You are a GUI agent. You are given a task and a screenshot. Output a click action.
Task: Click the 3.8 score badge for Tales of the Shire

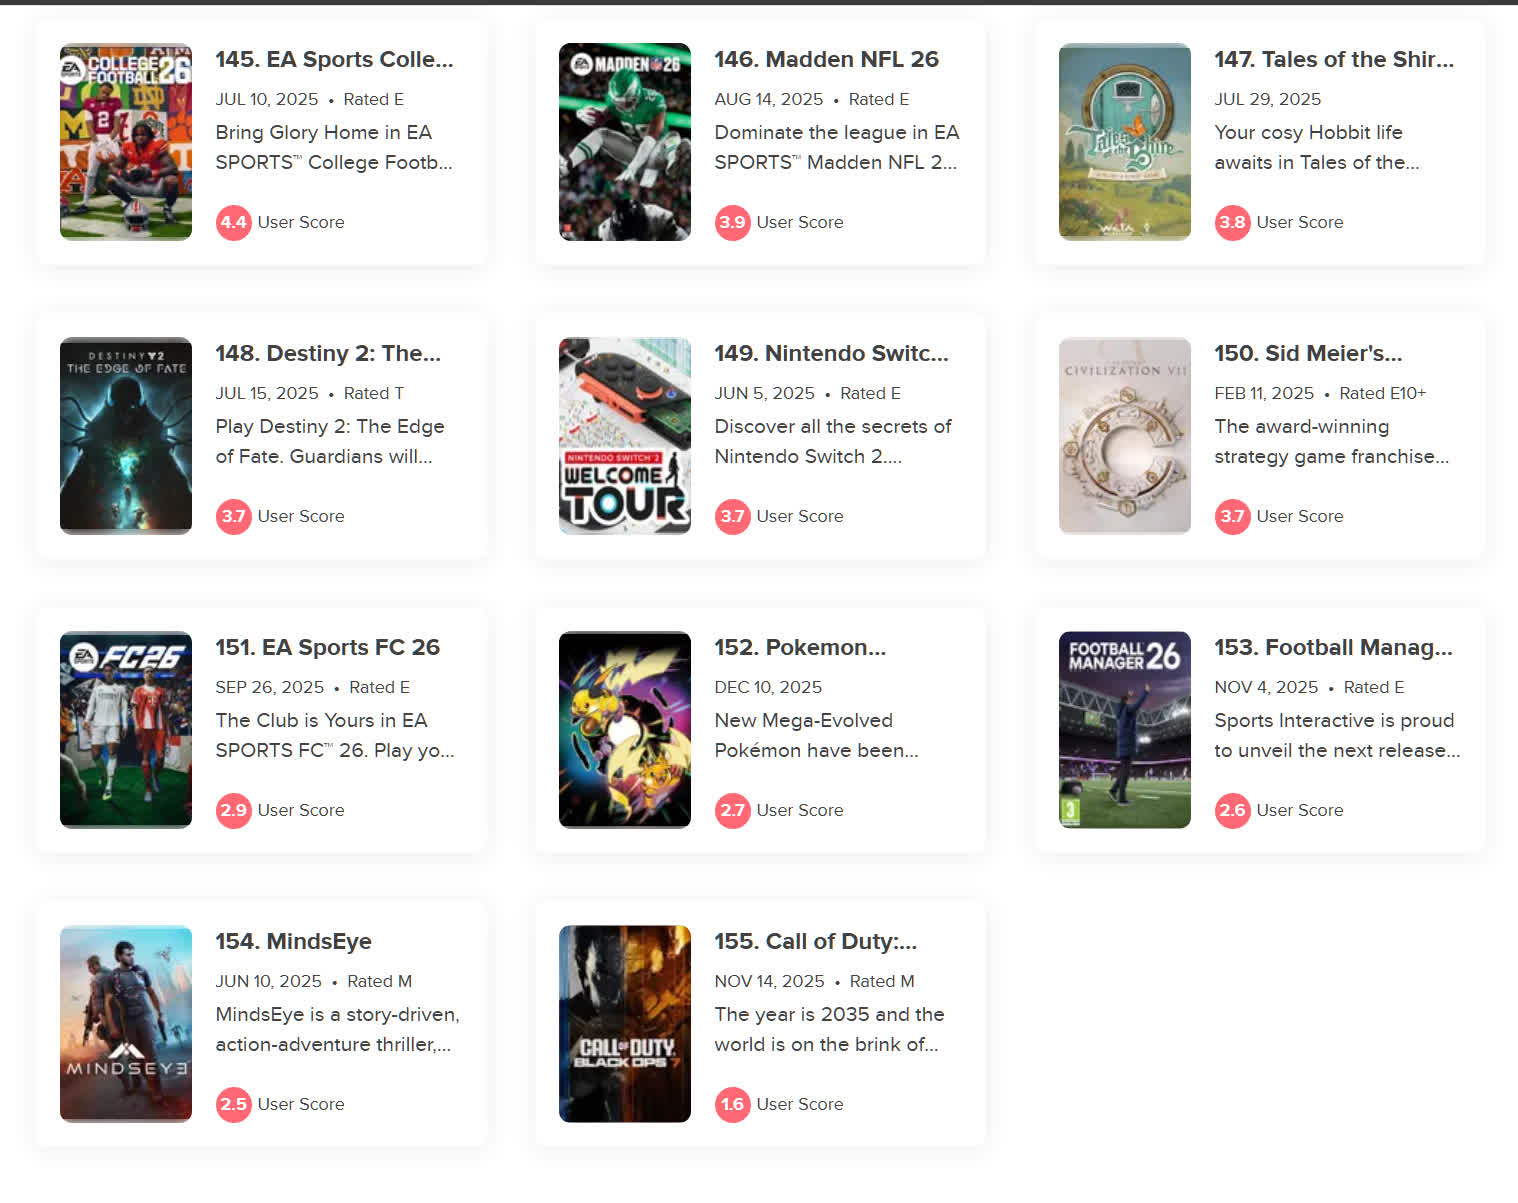[1232, 222]
